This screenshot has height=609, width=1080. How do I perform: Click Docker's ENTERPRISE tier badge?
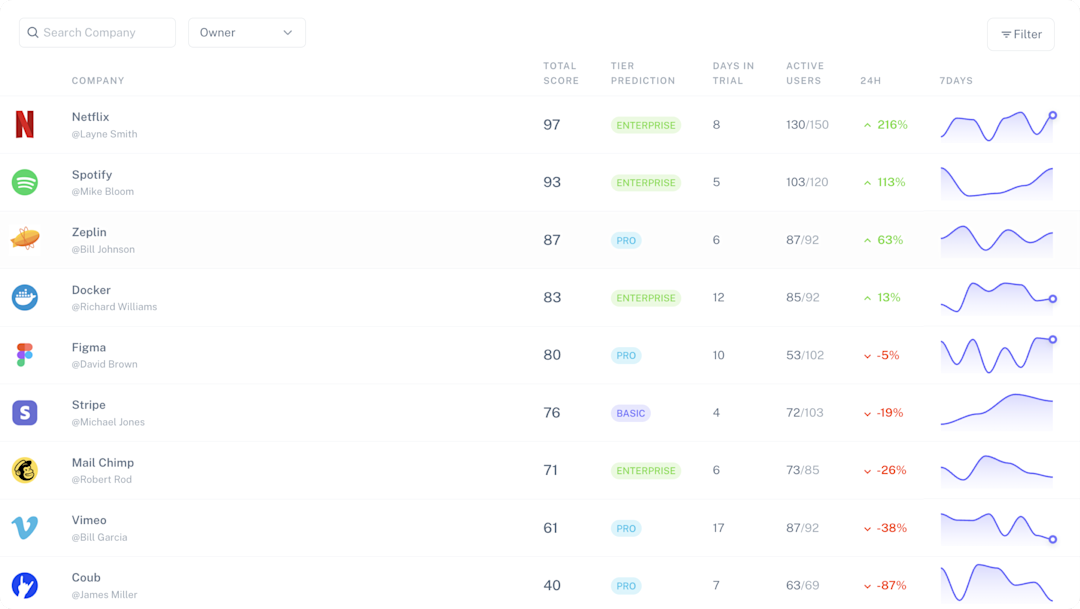coord(645,298)
